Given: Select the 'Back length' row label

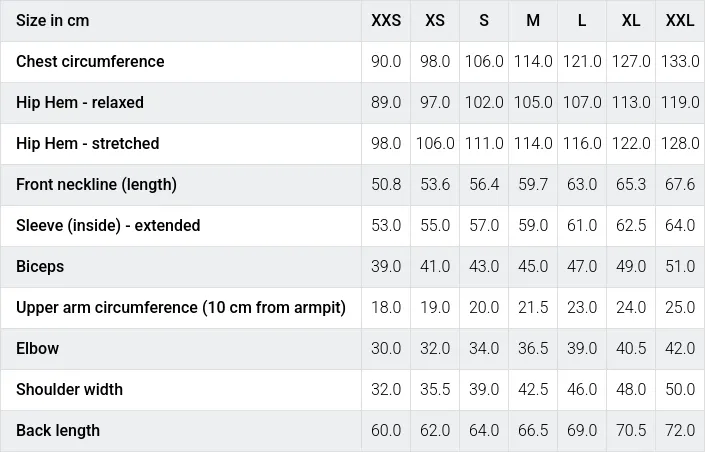Looking at the screenshot, I should (58, 430).
